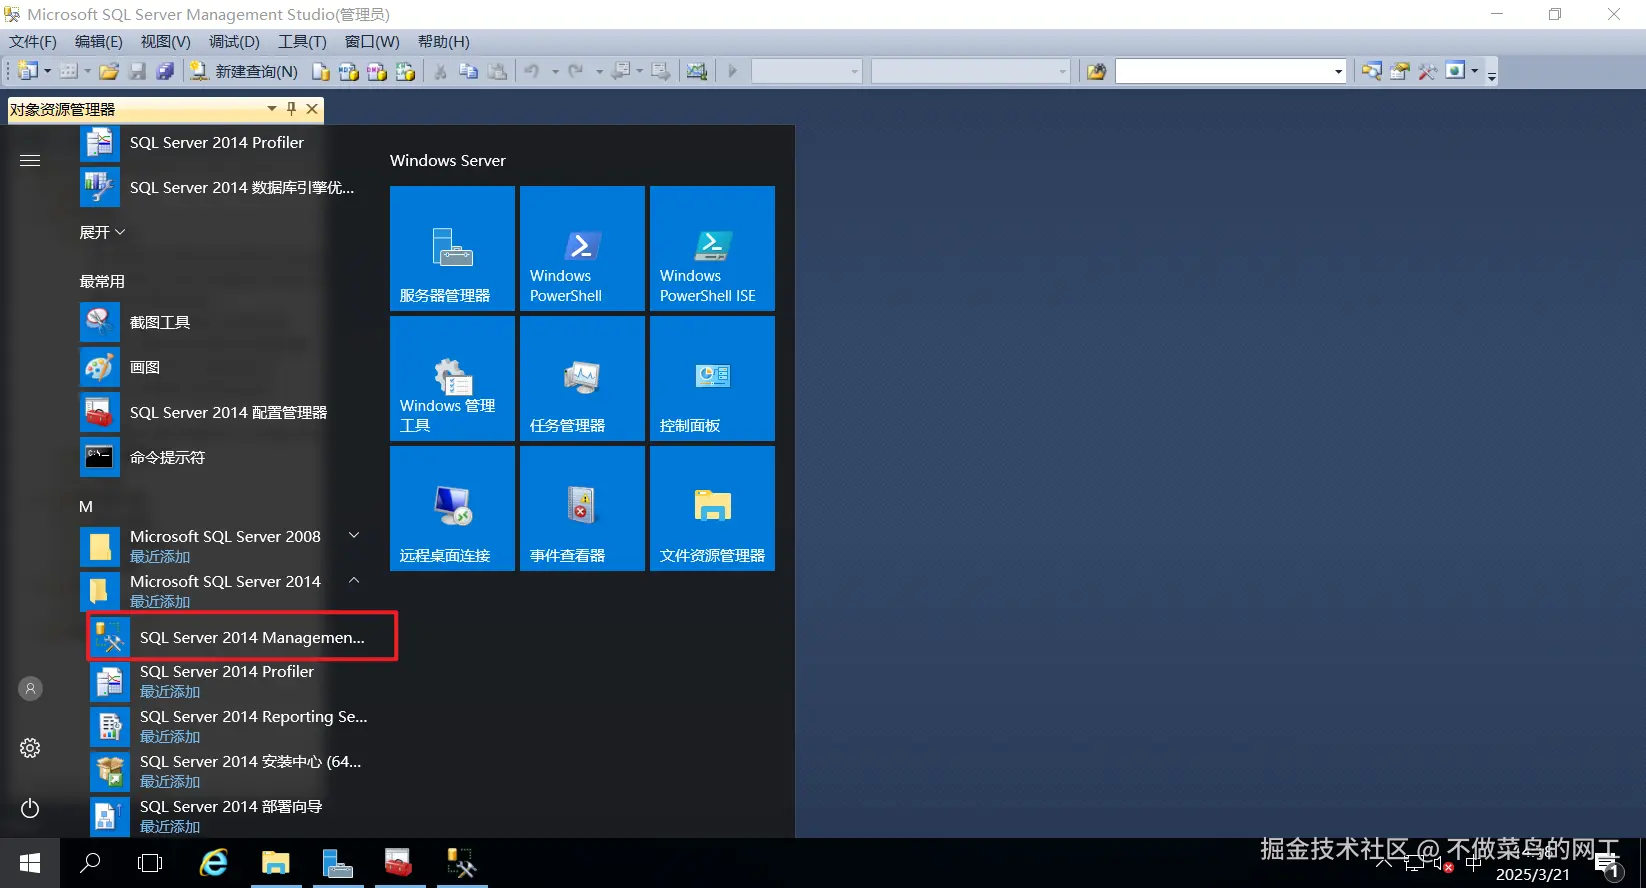This screenshot has height=888, width=1646.
Task: Click the hammer and wrench toolbar icon
Action: [1427, 71]
